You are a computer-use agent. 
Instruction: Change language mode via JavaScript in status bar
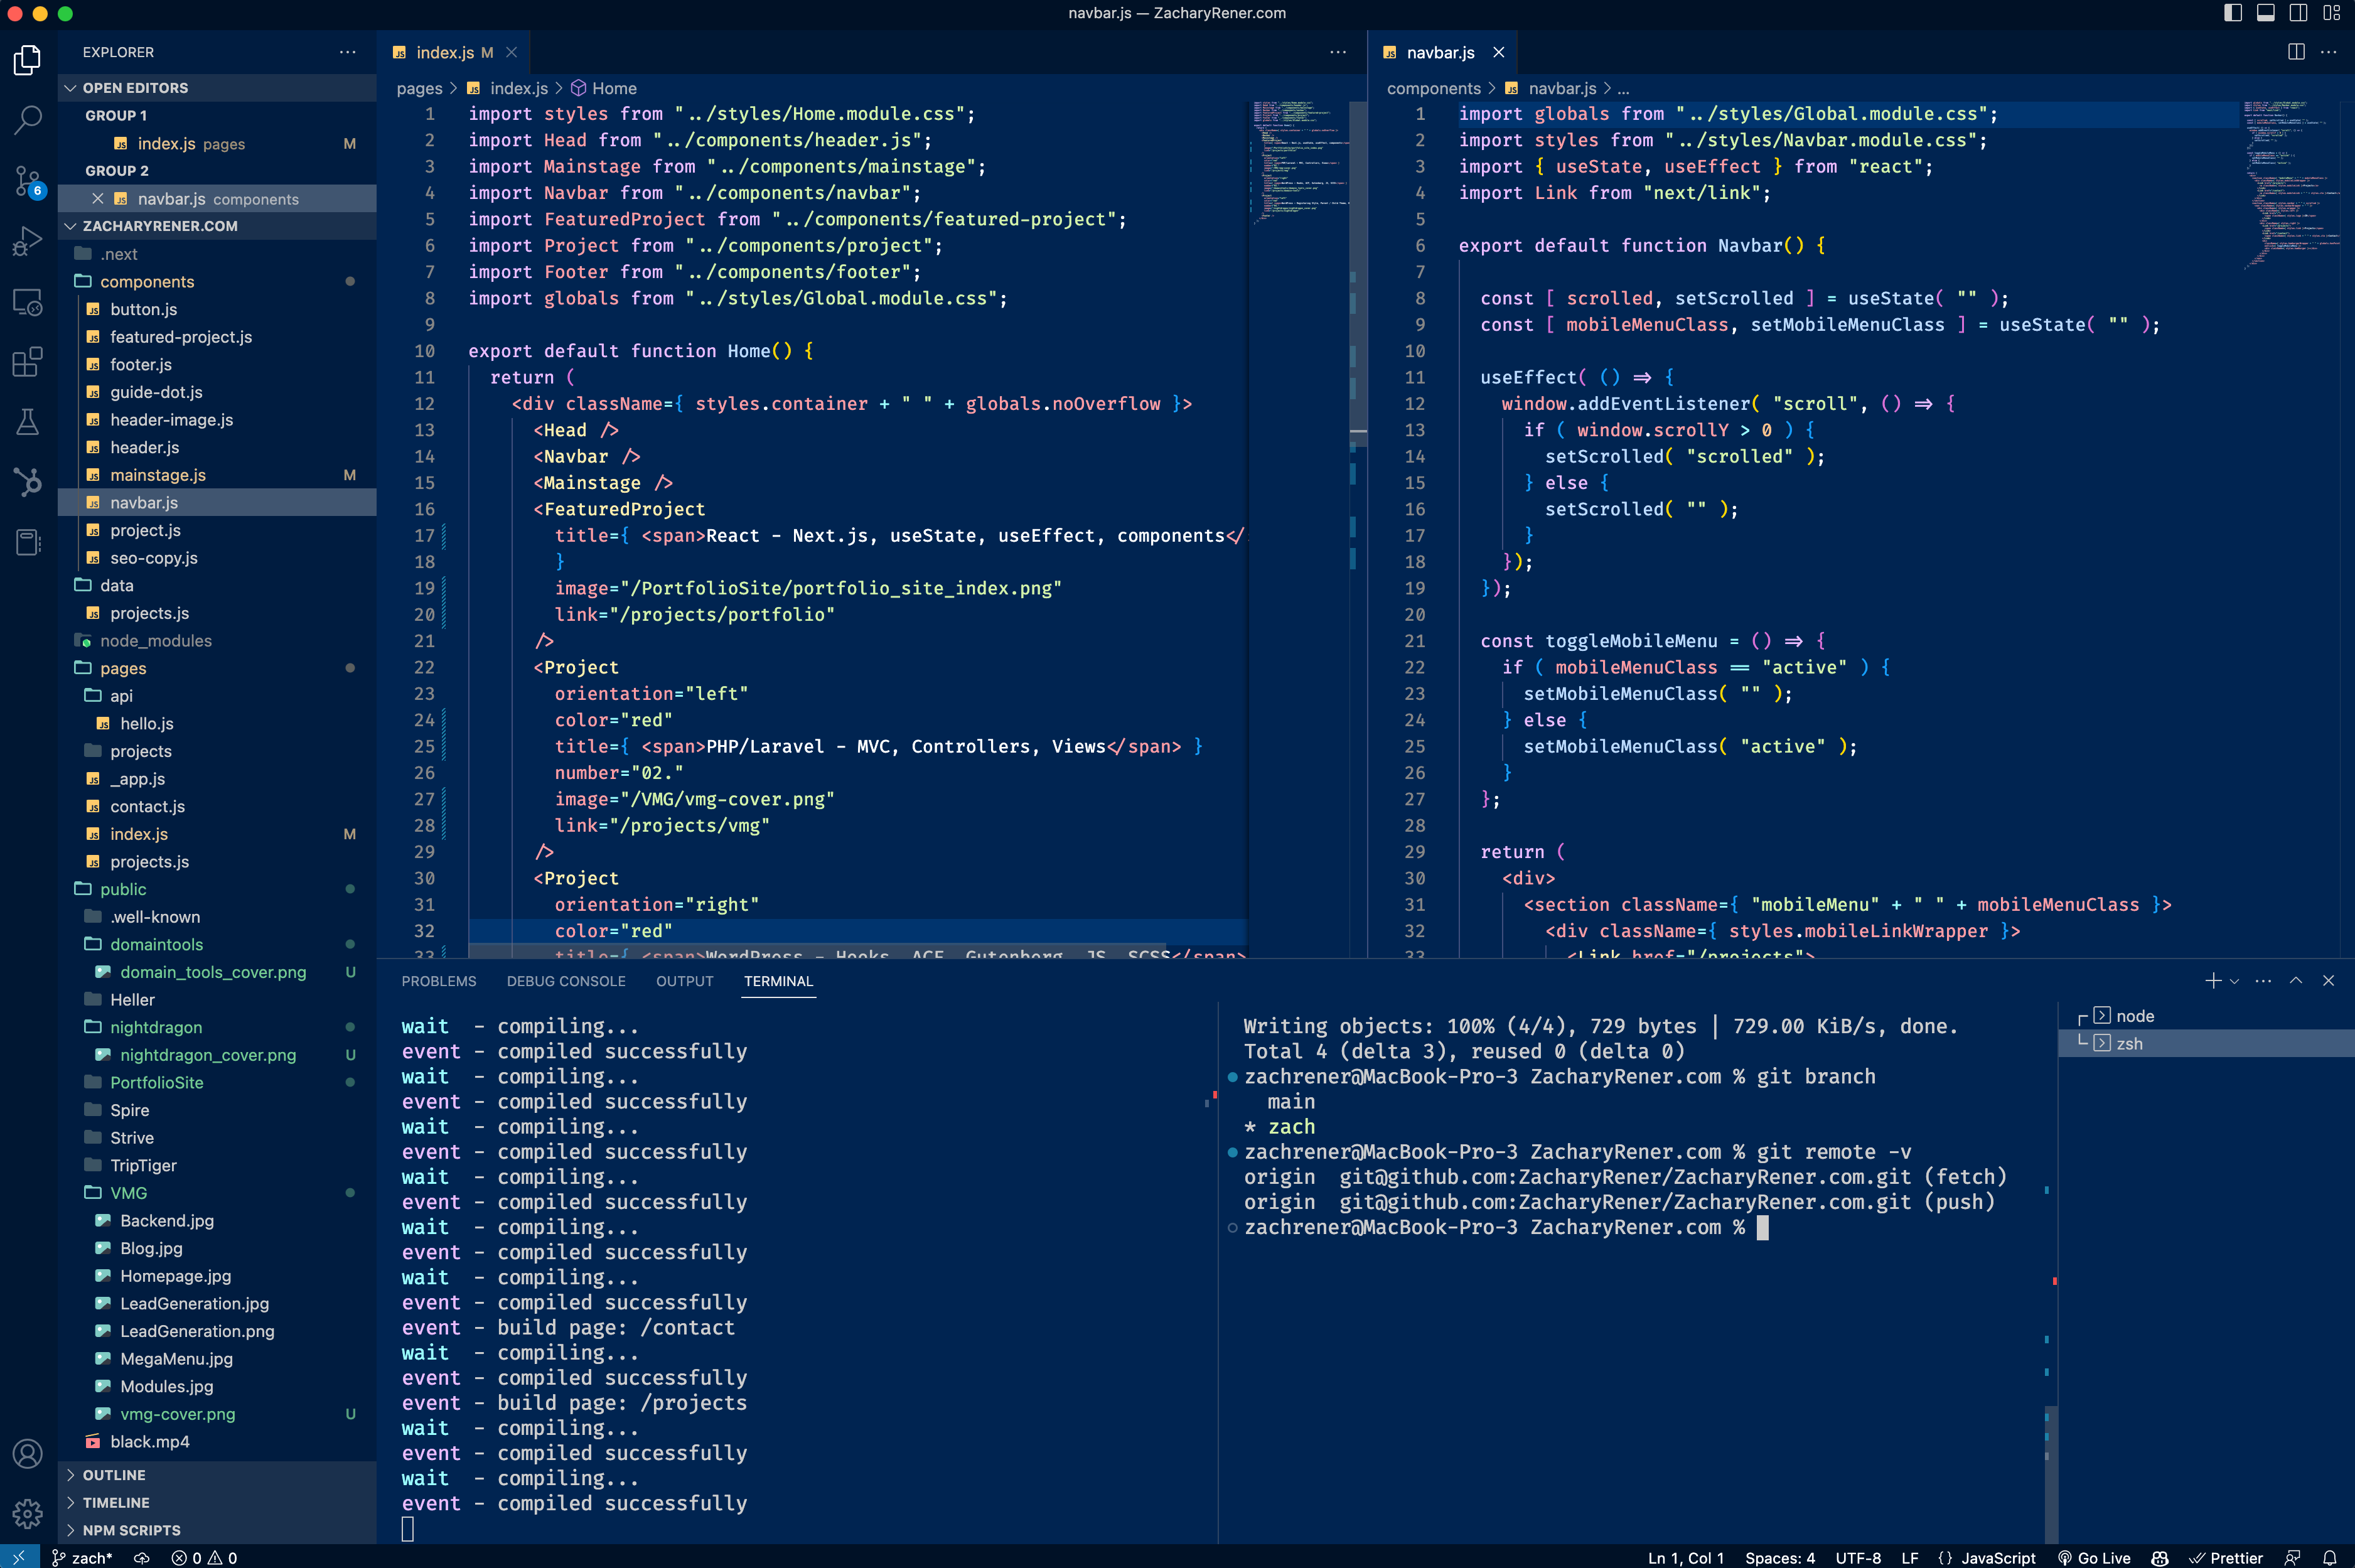1998,1557
